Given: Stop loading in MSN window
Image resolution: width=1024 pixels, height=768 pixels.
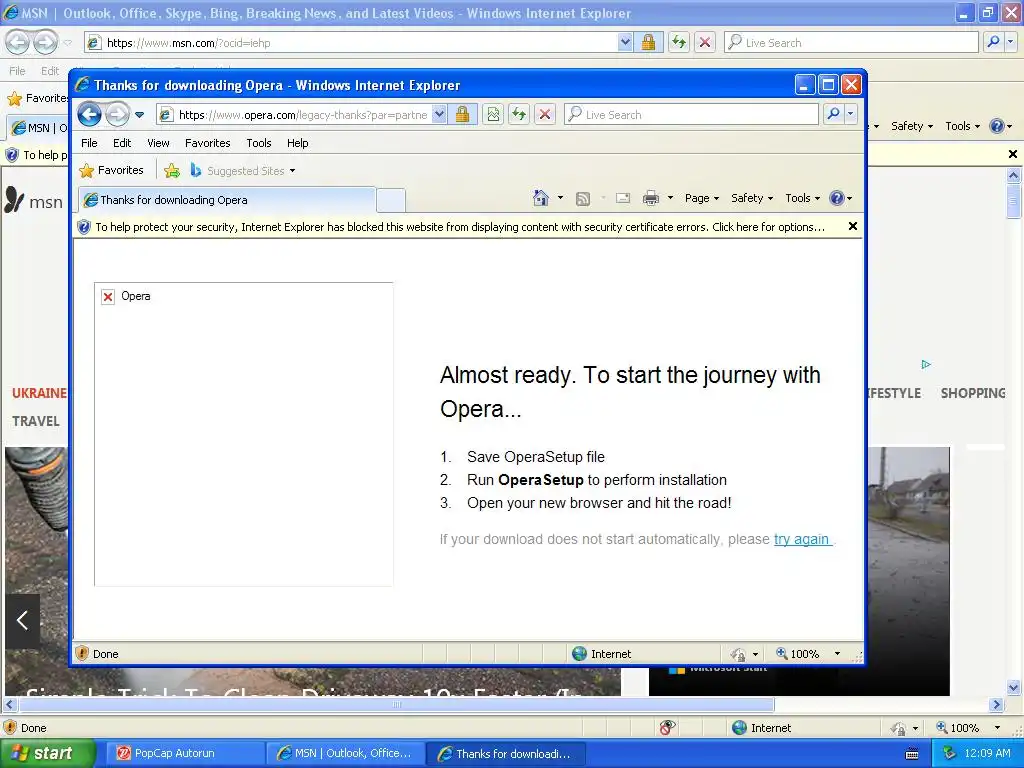Looking at the screenshot, I should pos(705,42).
